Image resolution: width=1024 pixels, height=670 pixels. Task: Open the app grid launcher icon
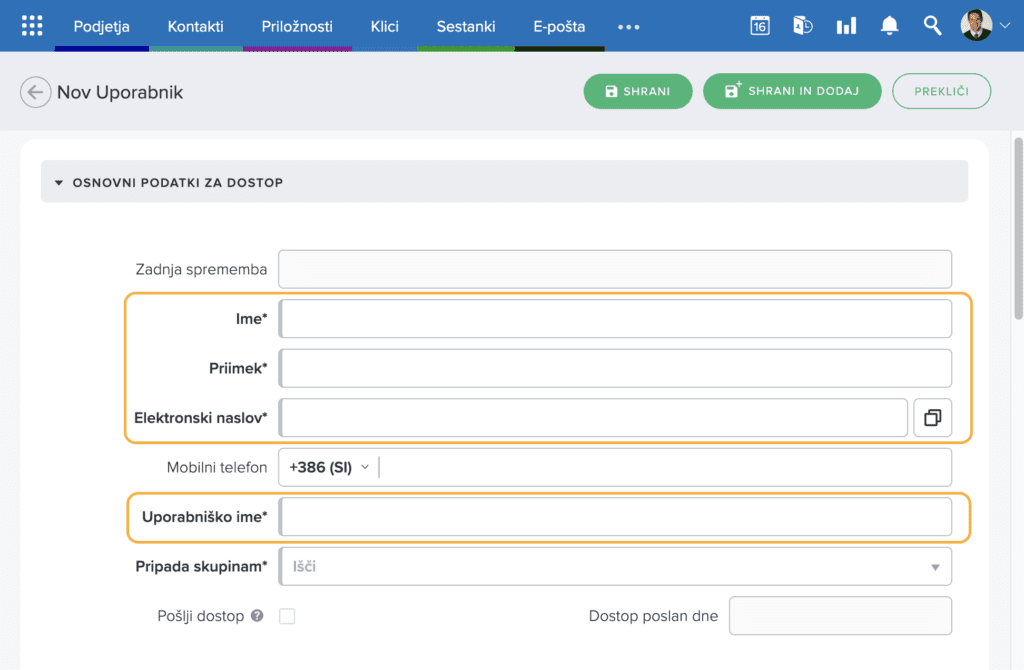coord(32,26)
